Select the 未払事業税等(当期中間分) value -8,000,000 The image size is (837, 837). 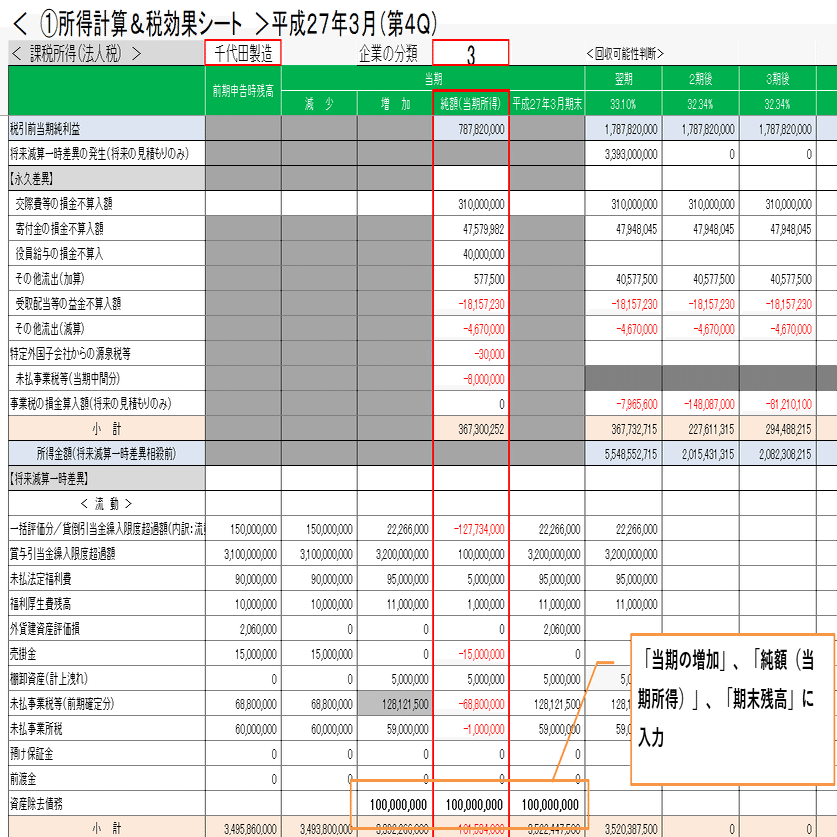tap(471, 378)
